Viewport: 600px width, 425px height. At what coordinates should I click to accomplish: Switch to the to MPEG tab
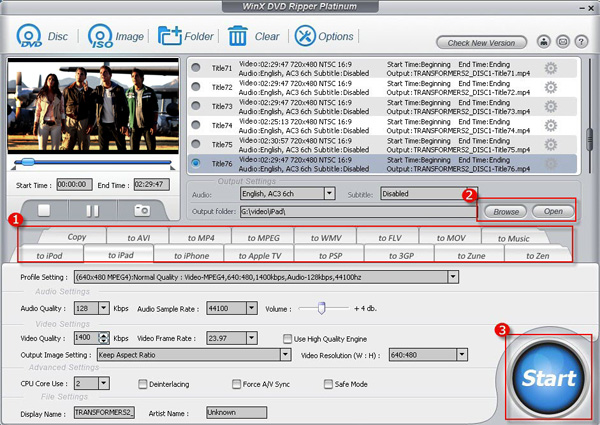pos(263,238)
